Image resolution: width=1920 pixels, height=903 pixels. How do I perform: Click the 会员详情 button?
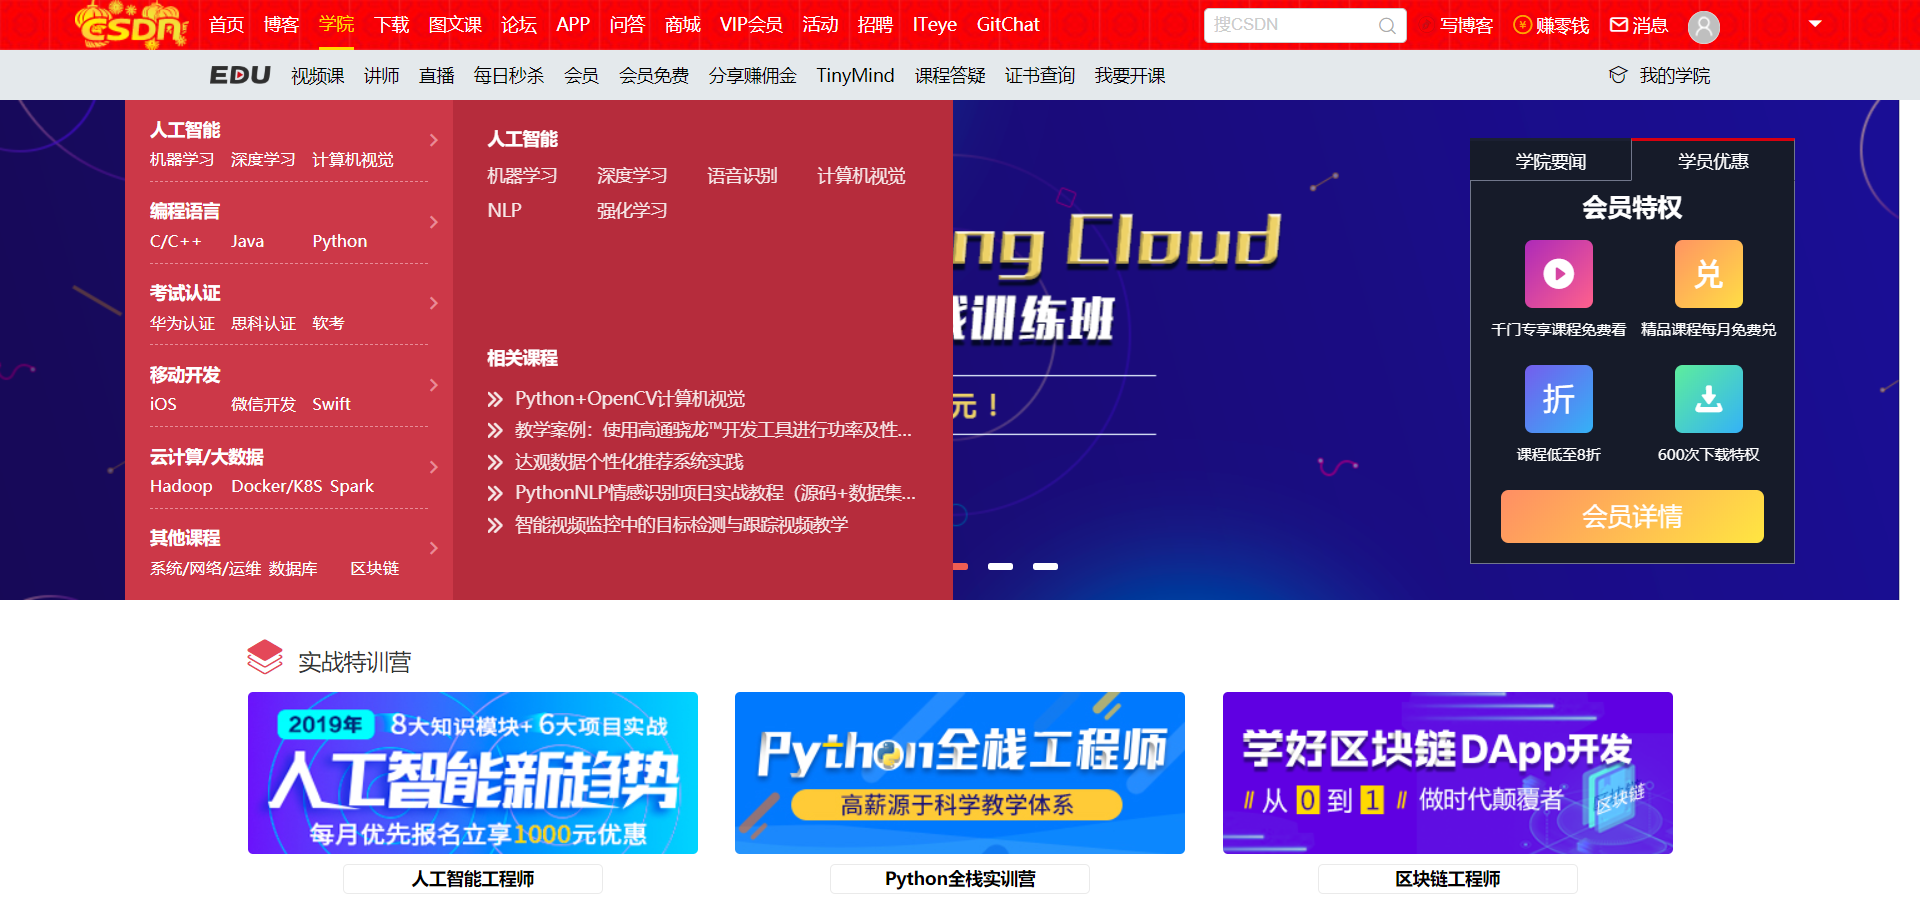tap(1632, 516)
